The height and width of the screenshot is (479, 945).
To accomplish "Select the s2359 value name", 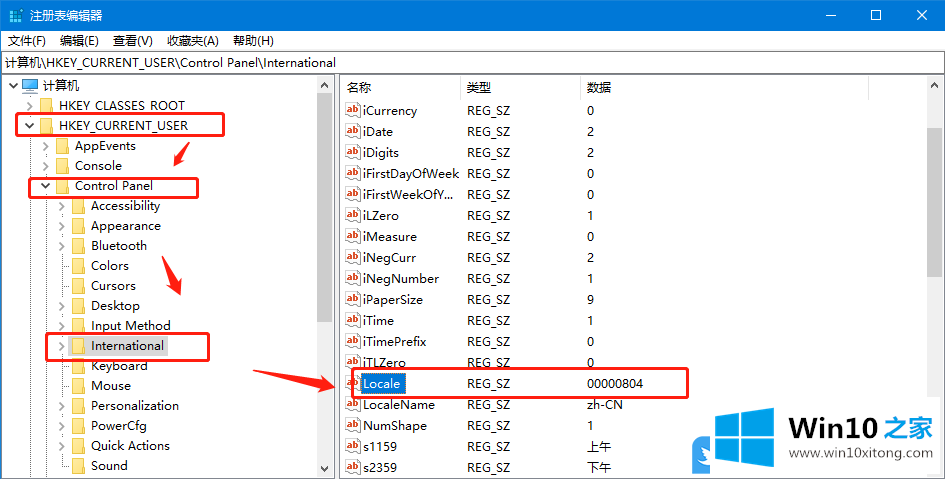I will point(380,468).
